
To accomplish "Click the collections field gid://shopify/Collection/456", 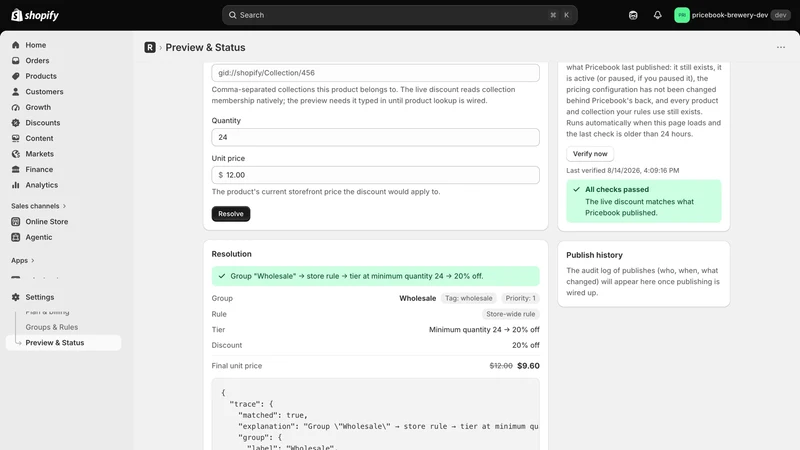I will pos(376,73).
